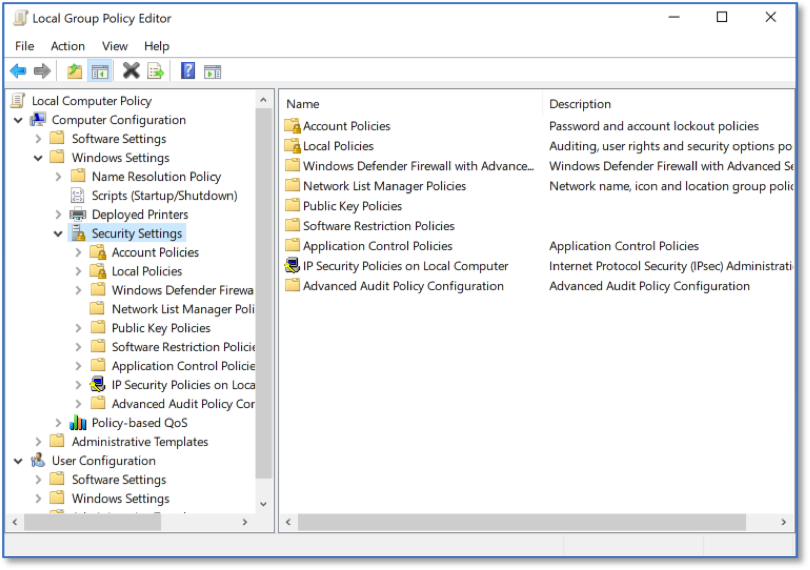Maximize the Local Group Policy Editor window
Screen dimensions: 810x570
click(x=722, y=17)
